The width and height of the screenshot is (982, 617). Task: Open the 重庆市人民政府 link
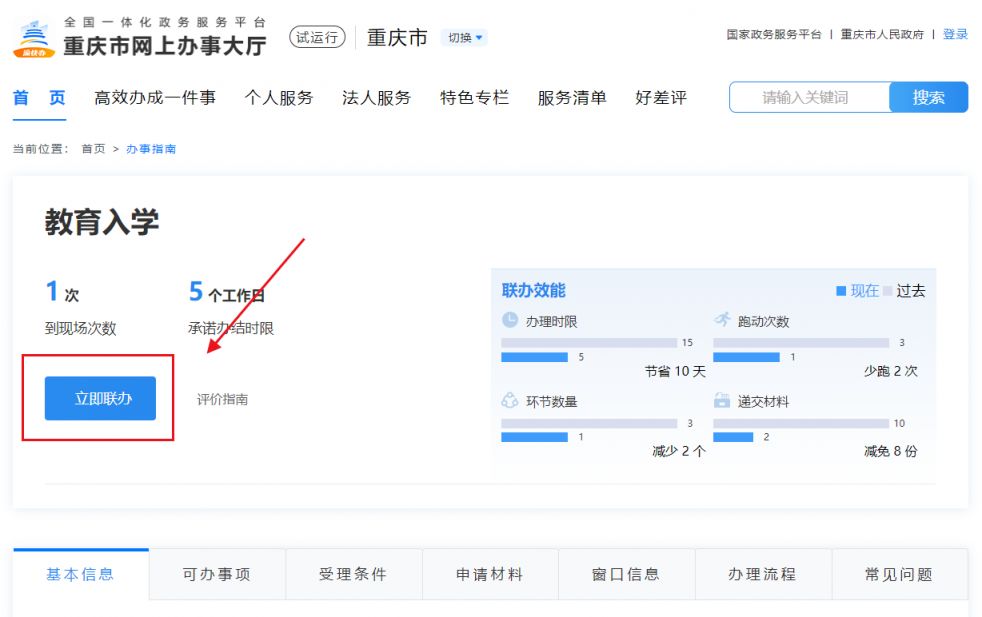tap(882, 34)
